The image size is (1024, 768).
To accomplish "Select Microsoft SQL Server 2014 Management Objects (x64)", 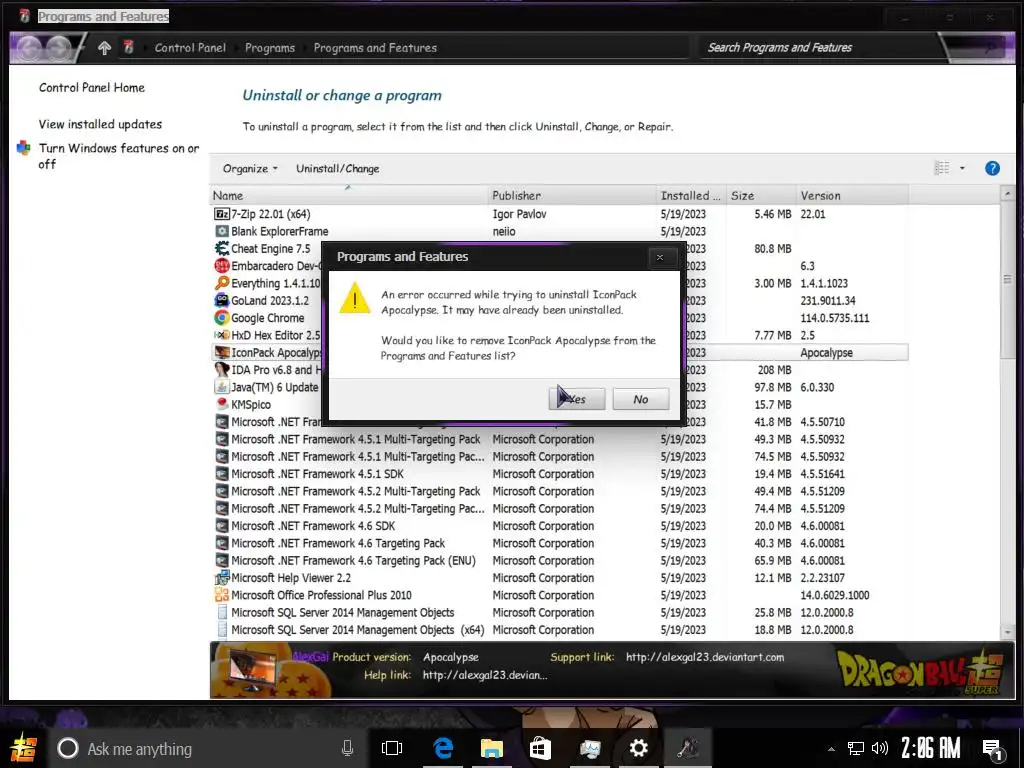I will [x=560, y=630].
